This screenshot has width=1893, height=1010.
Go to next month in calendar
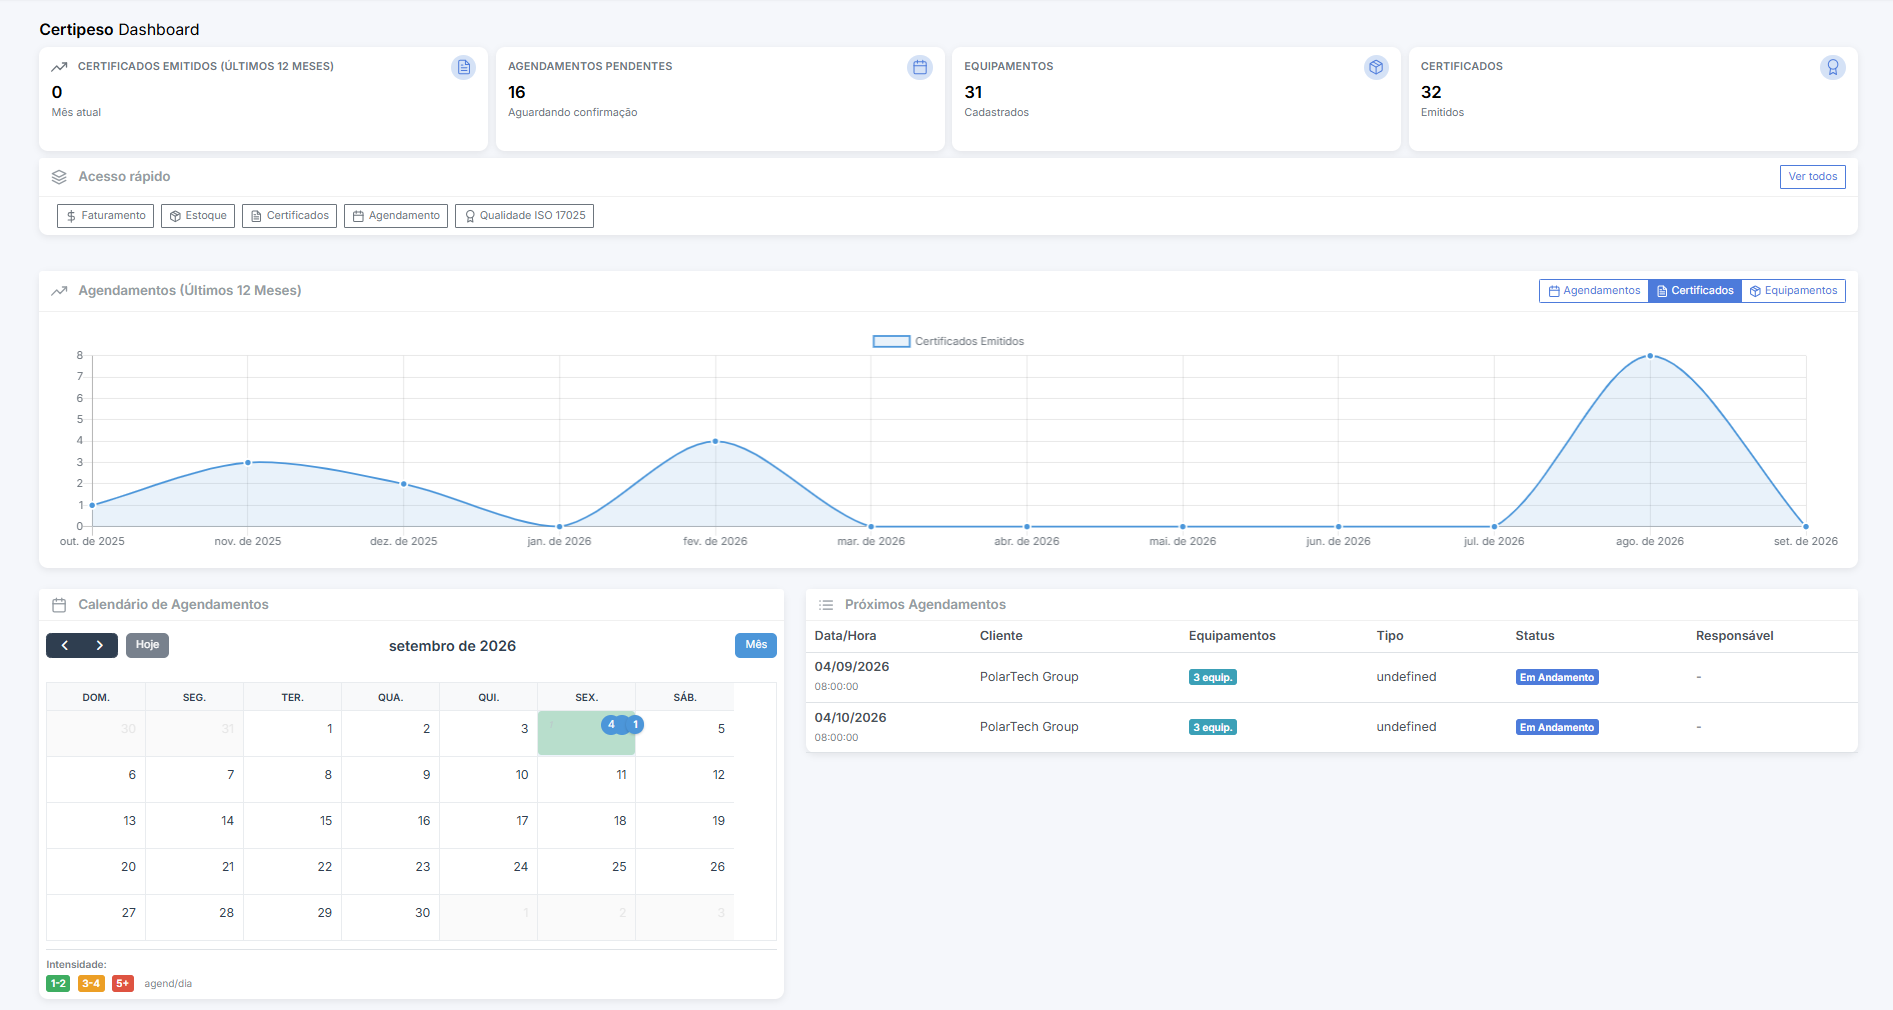100,645
